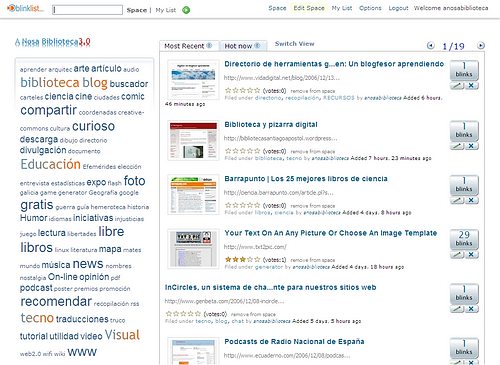Go to next page arrow beside 1/19
This screenshot has width=500, height=365.
coord(481,45)
